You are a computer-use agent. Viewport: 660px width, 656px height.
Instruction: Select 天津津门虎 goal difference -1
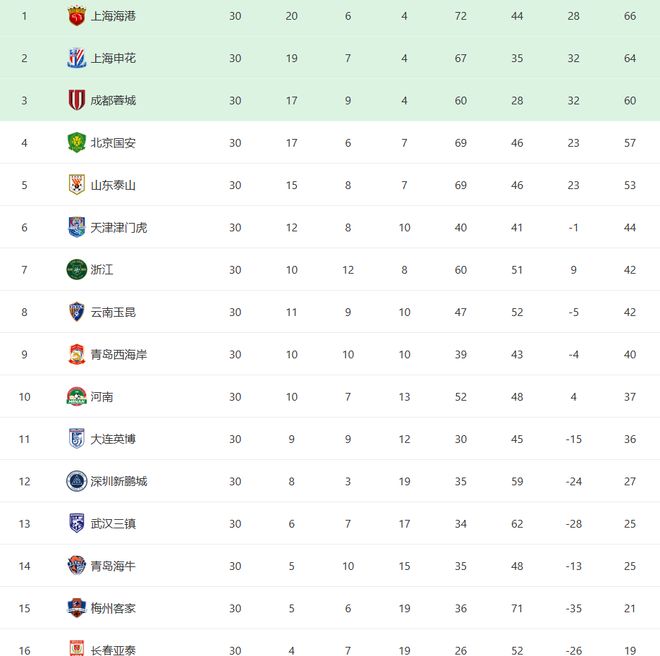pos(575,227)
